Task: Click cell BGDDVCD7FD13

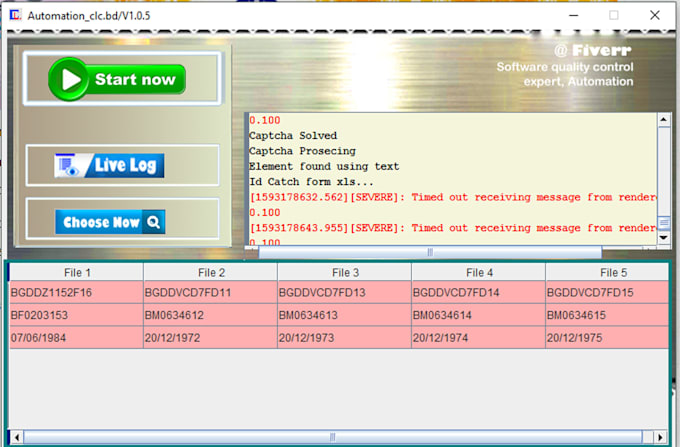Action: point(345,292)
